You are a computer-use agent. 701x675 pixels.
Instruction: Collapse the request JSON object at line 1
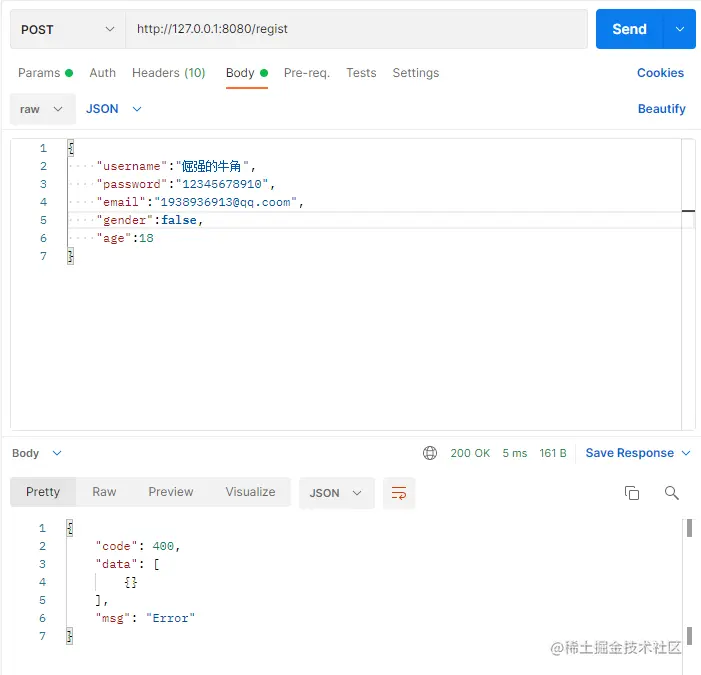click(x=71, y=148)
